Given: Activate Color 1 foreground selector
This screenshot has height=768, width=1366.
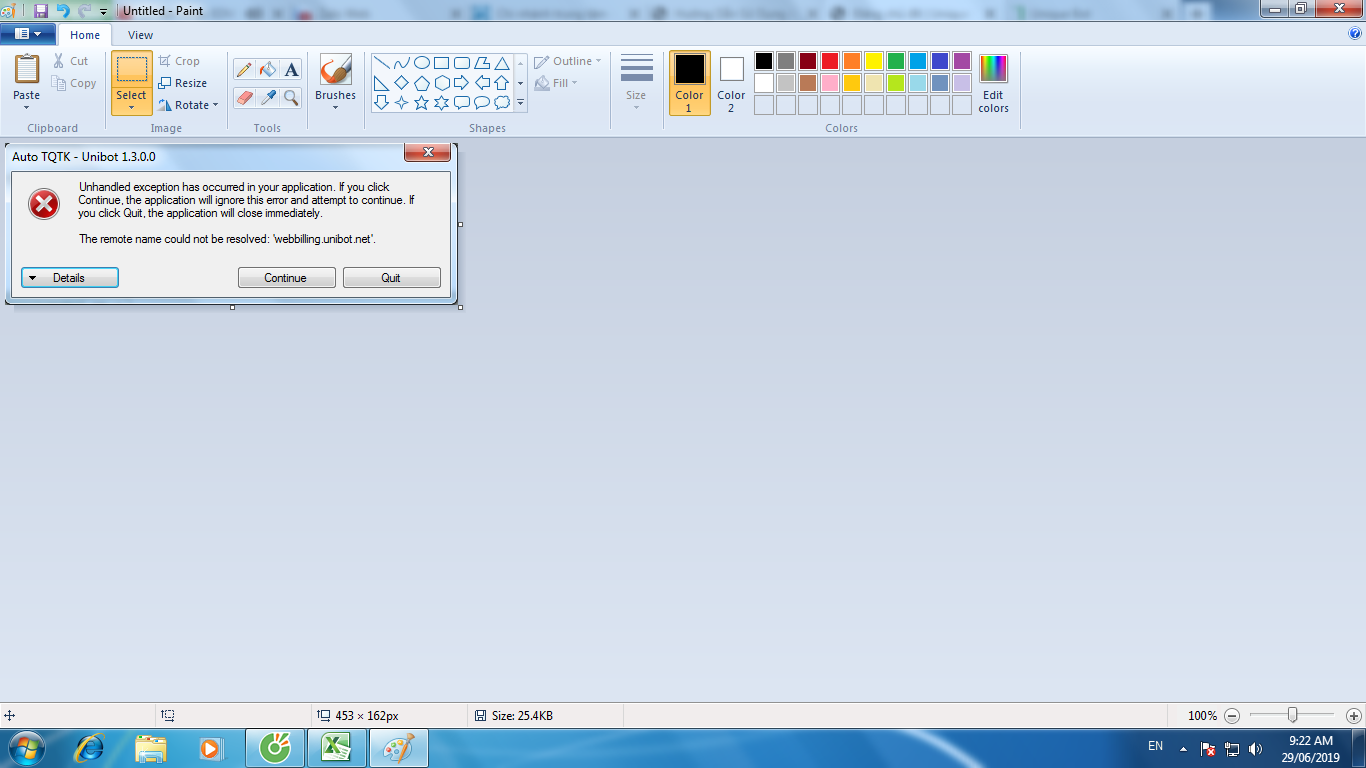Looking at the screenshot, I should [x=689, y=83].
